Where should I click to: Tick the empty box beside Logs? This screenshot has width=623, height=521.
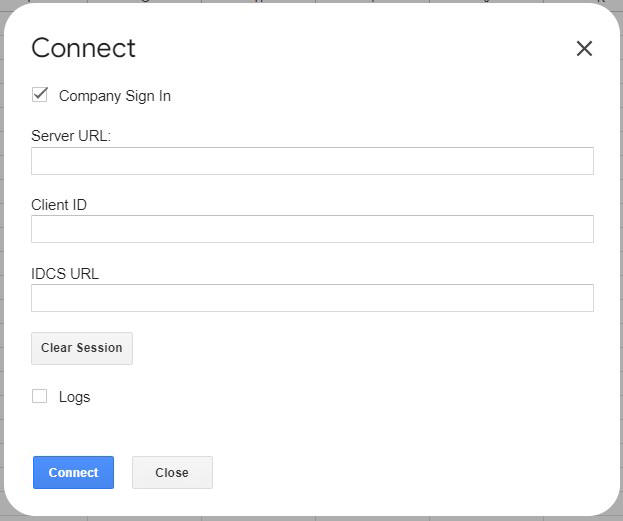(x=40, y=396)
